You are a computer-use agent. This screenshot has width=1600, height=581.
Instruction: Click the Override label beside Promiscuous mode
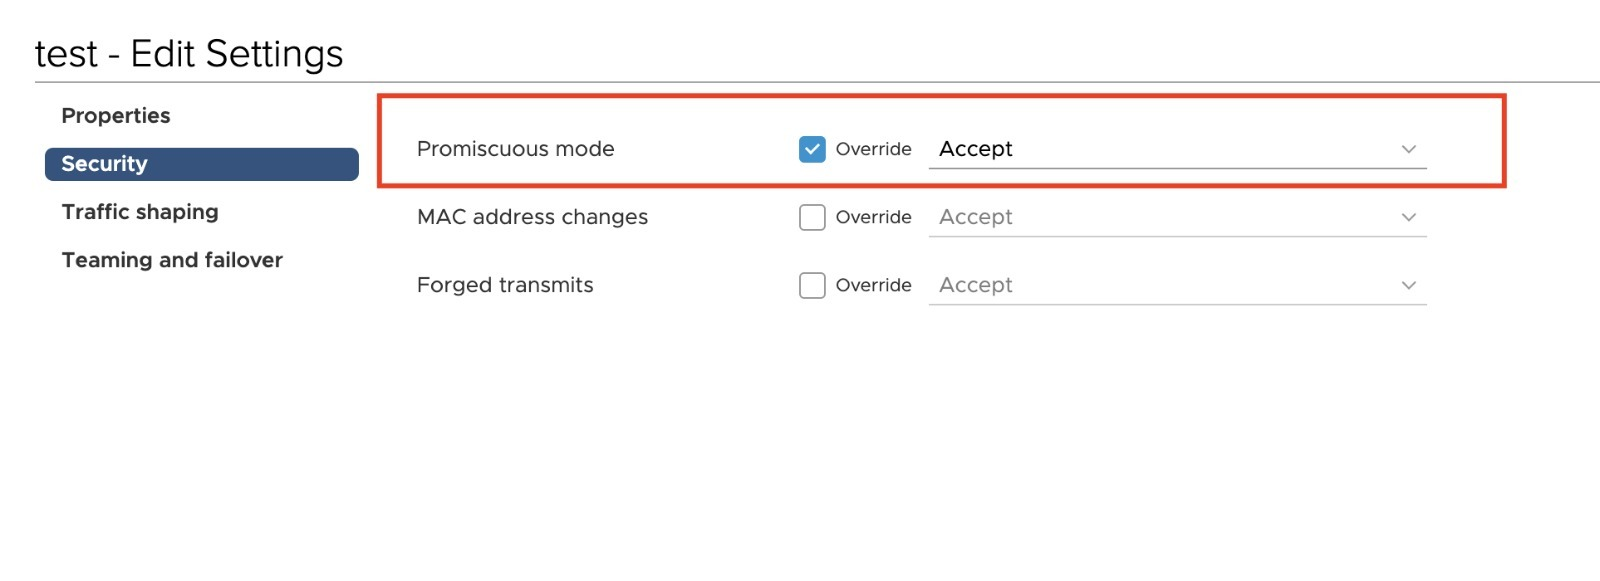click(873, 149)
